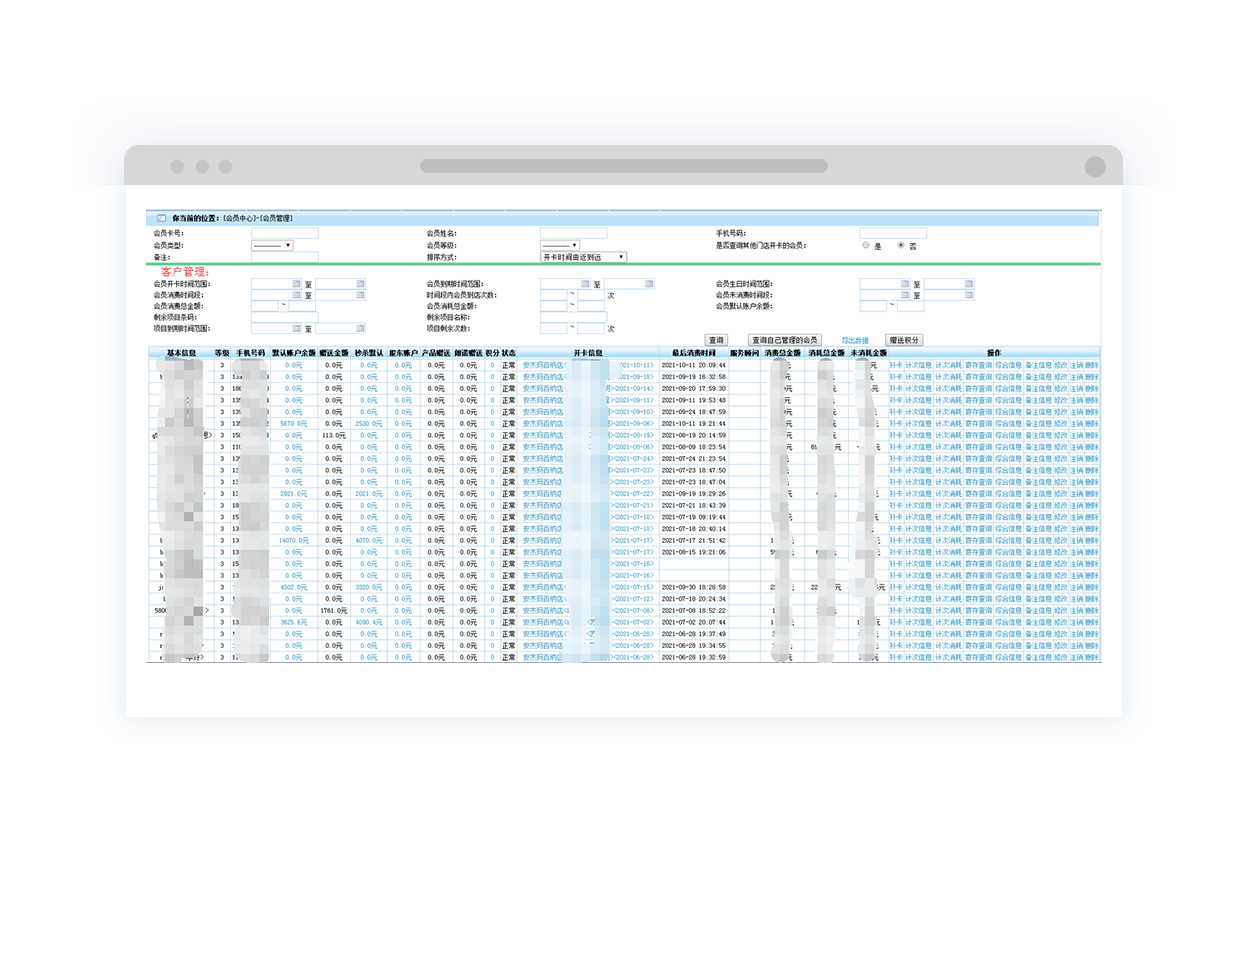Image resolution: width=1256 pixels, height=978 pixels.
Task: Select 是 for querying other stores' members
Action: tap(866, 245)
